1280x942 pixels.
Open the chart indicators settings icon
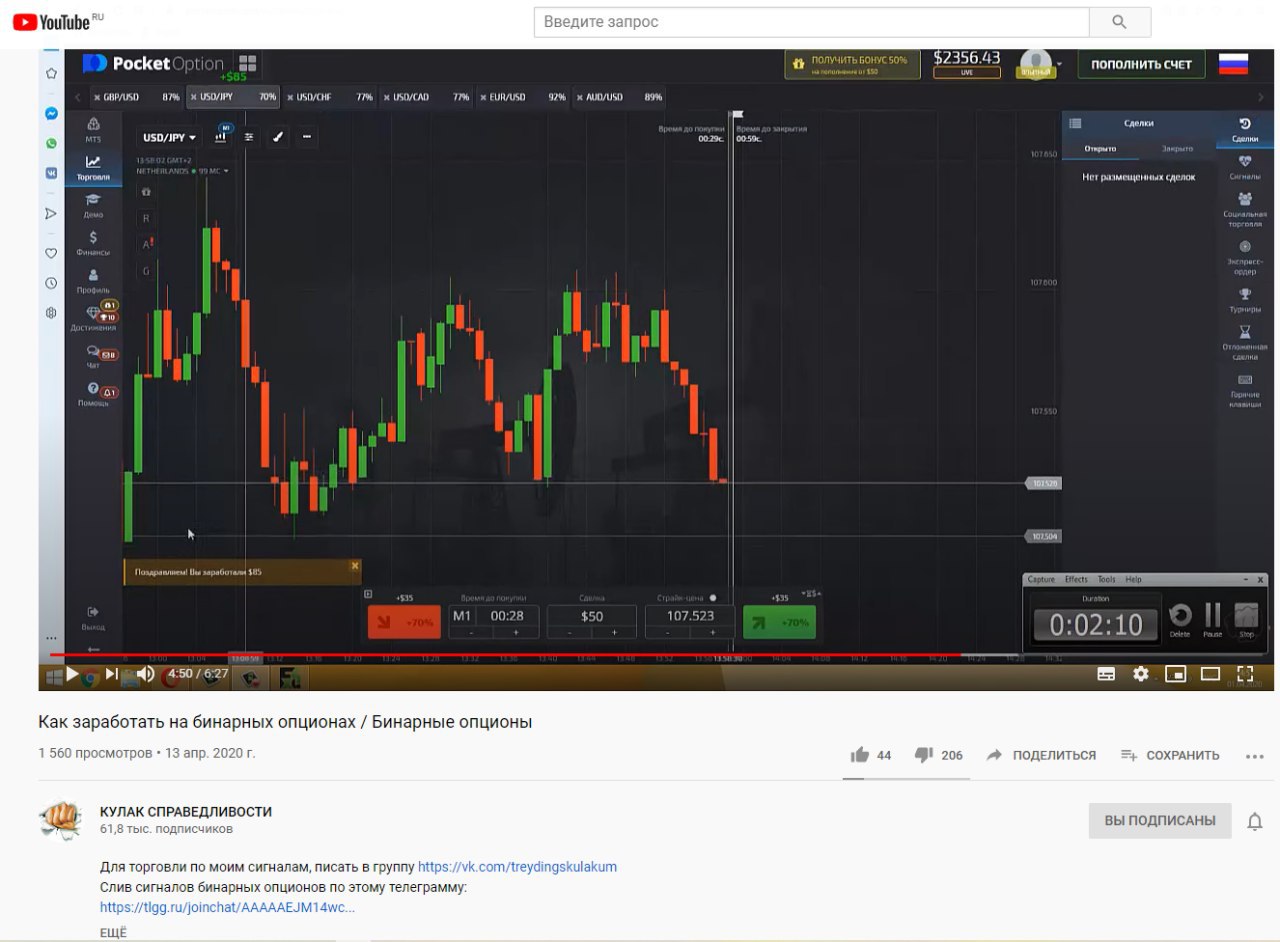tap(249, 137)
